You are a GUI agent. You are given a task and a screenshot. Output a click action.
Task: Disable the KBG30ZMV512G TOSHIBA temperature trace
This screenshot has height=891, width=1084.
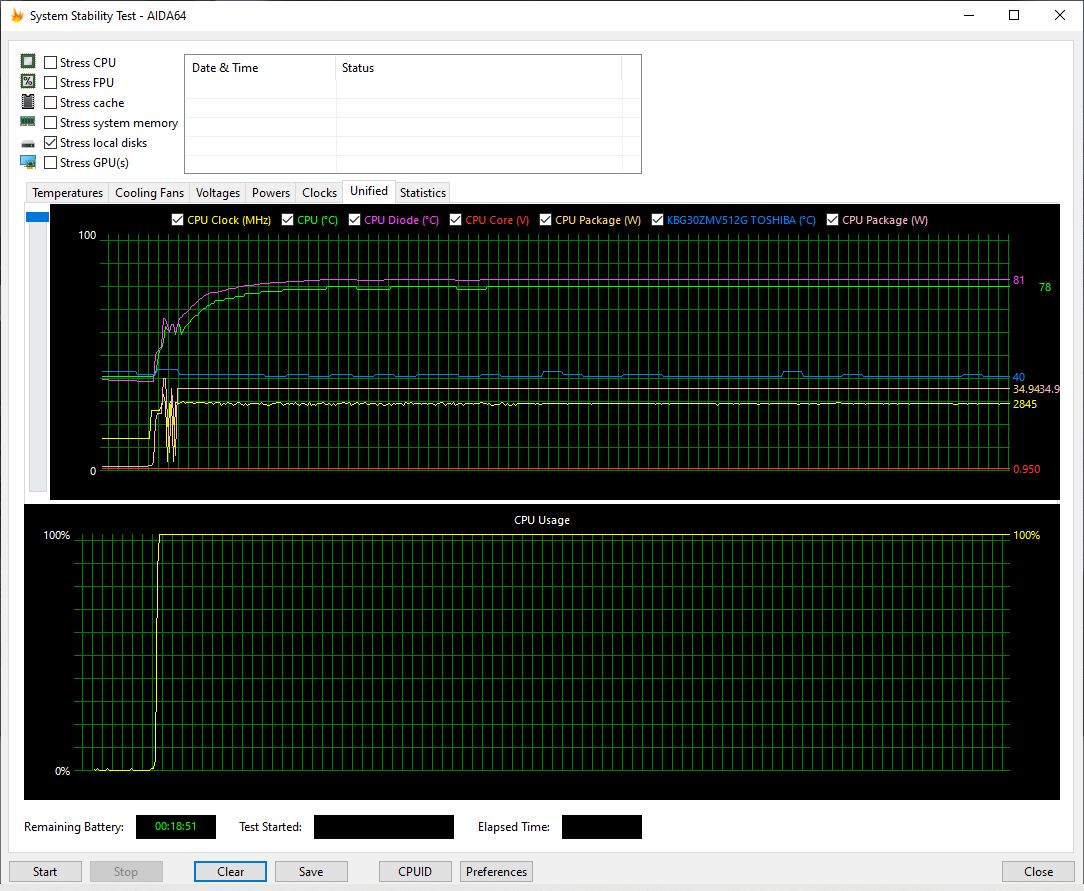click(x=658, y=220)
